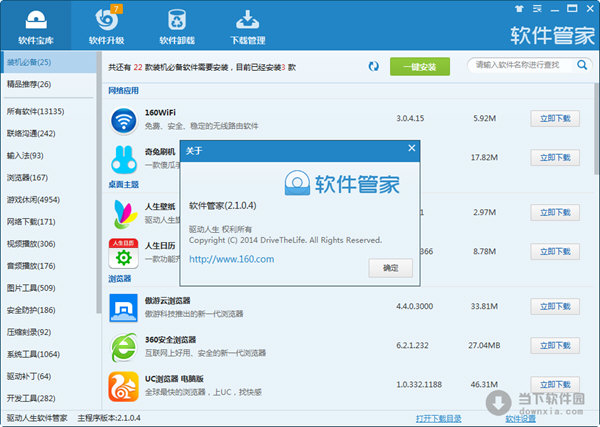Screen dimensions: 600x427
Task: Download 人生壁纸 with 立即下载
Action: pyautogui.click(x=555, y=212)
